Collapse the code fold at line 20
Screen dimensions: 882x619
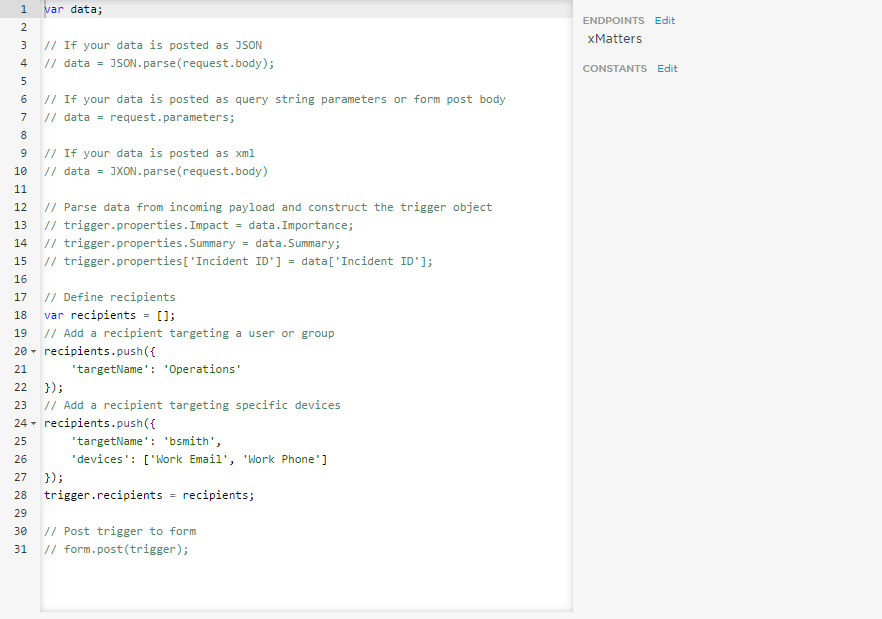33,351
